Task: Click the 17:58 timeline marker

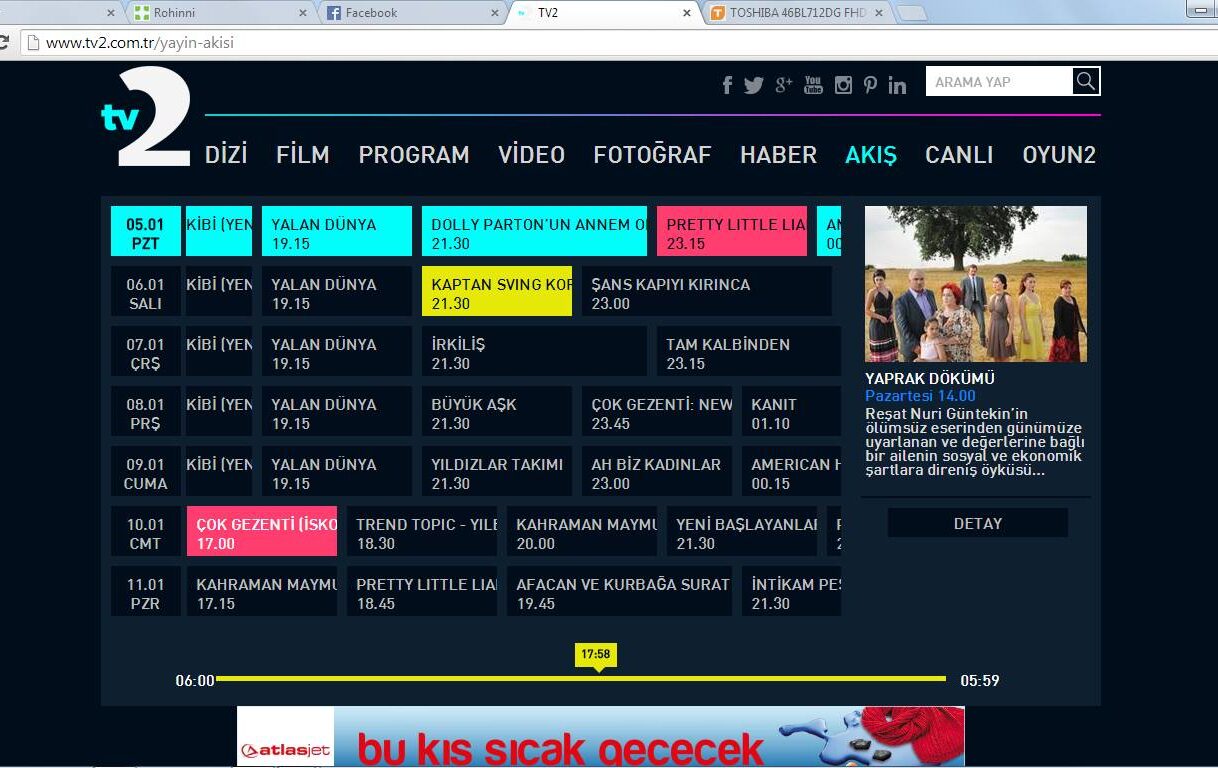Action: [595, 655]
